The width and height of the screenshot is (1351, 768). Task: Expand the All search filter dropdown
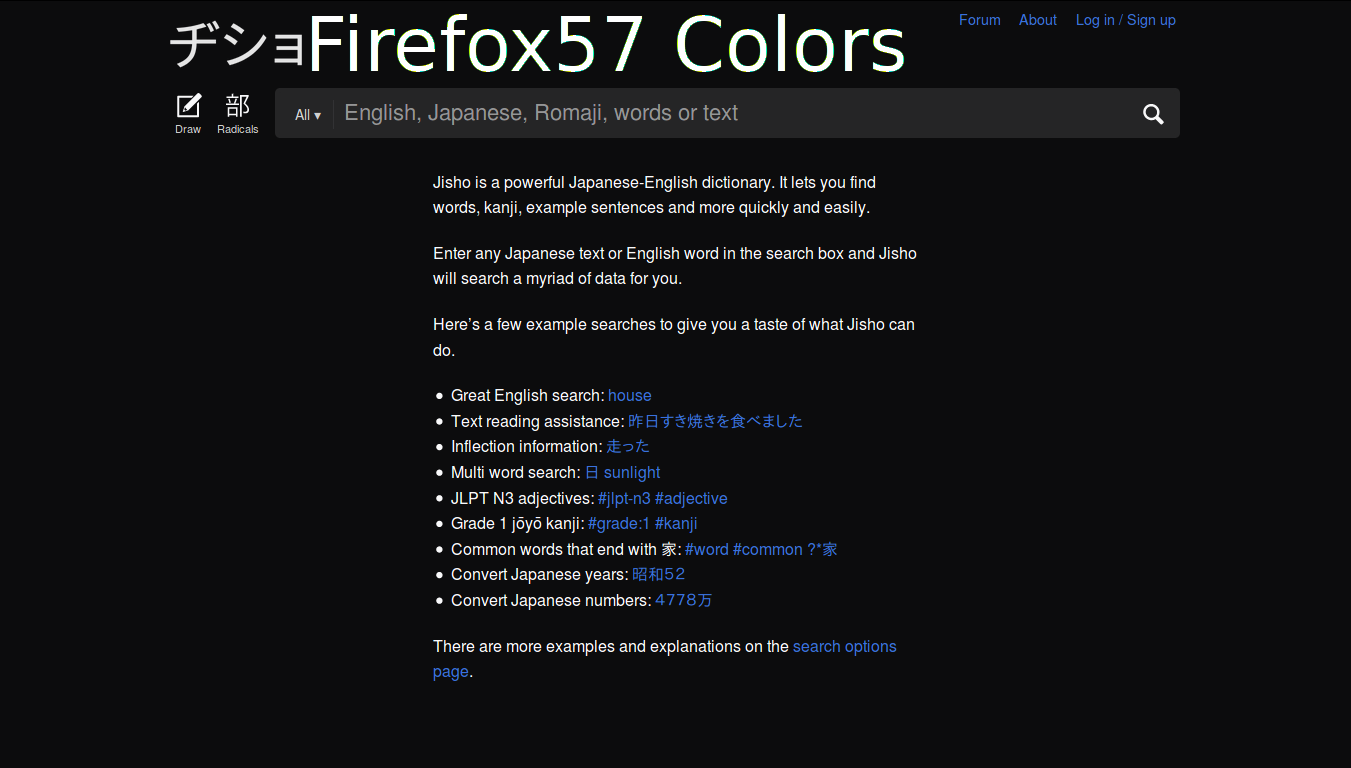(308, 115)
